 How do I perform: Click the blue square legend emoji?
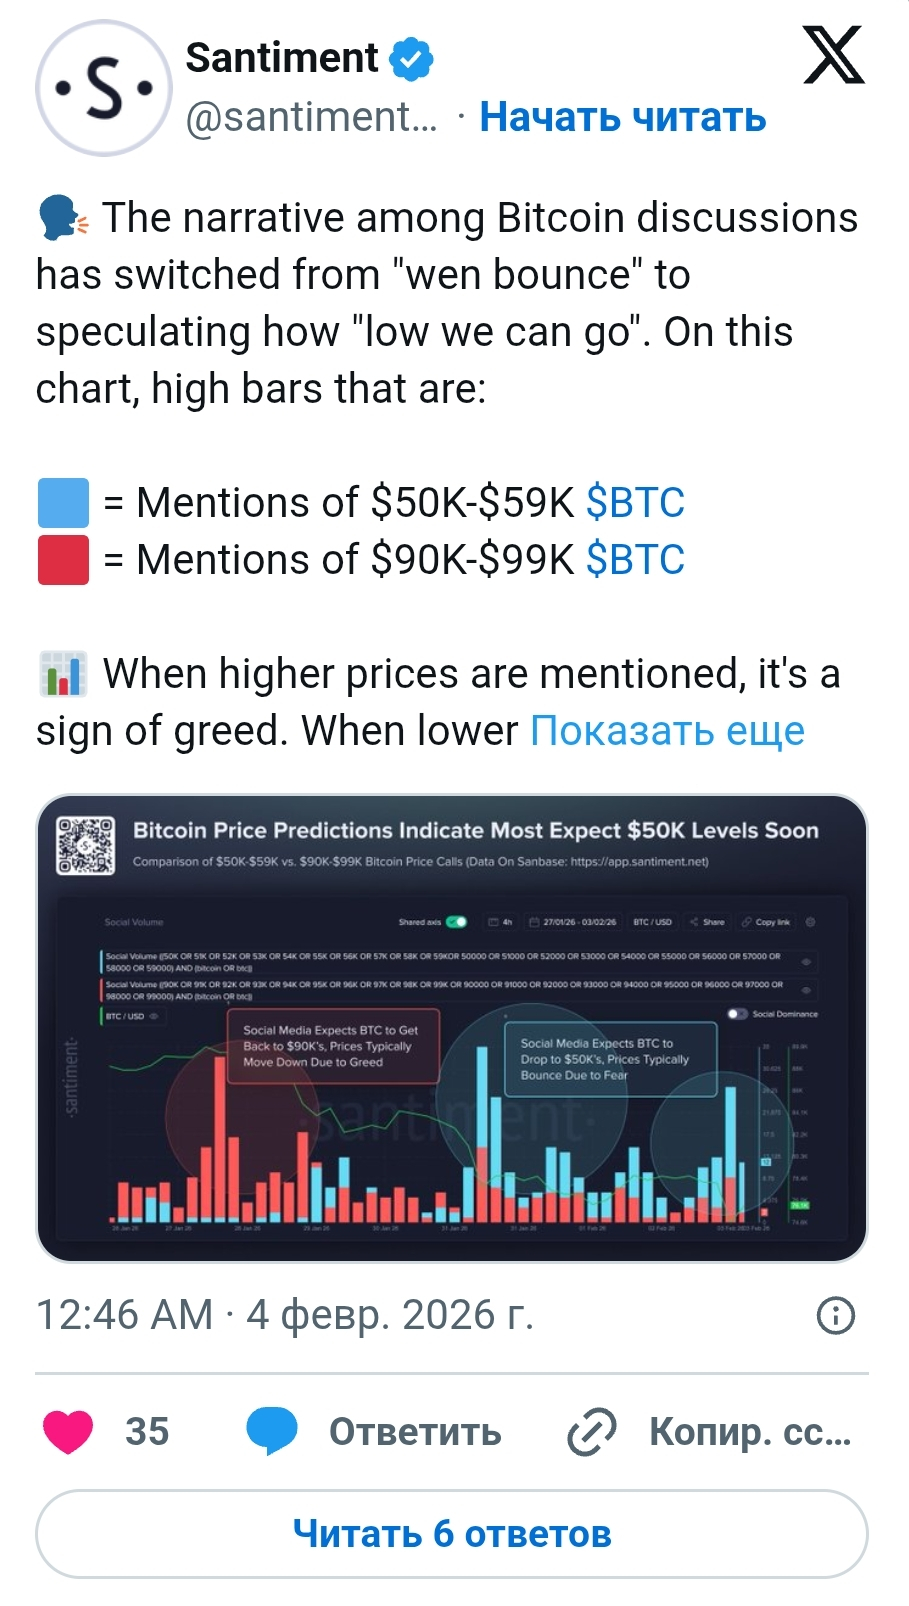pos(63,502)
